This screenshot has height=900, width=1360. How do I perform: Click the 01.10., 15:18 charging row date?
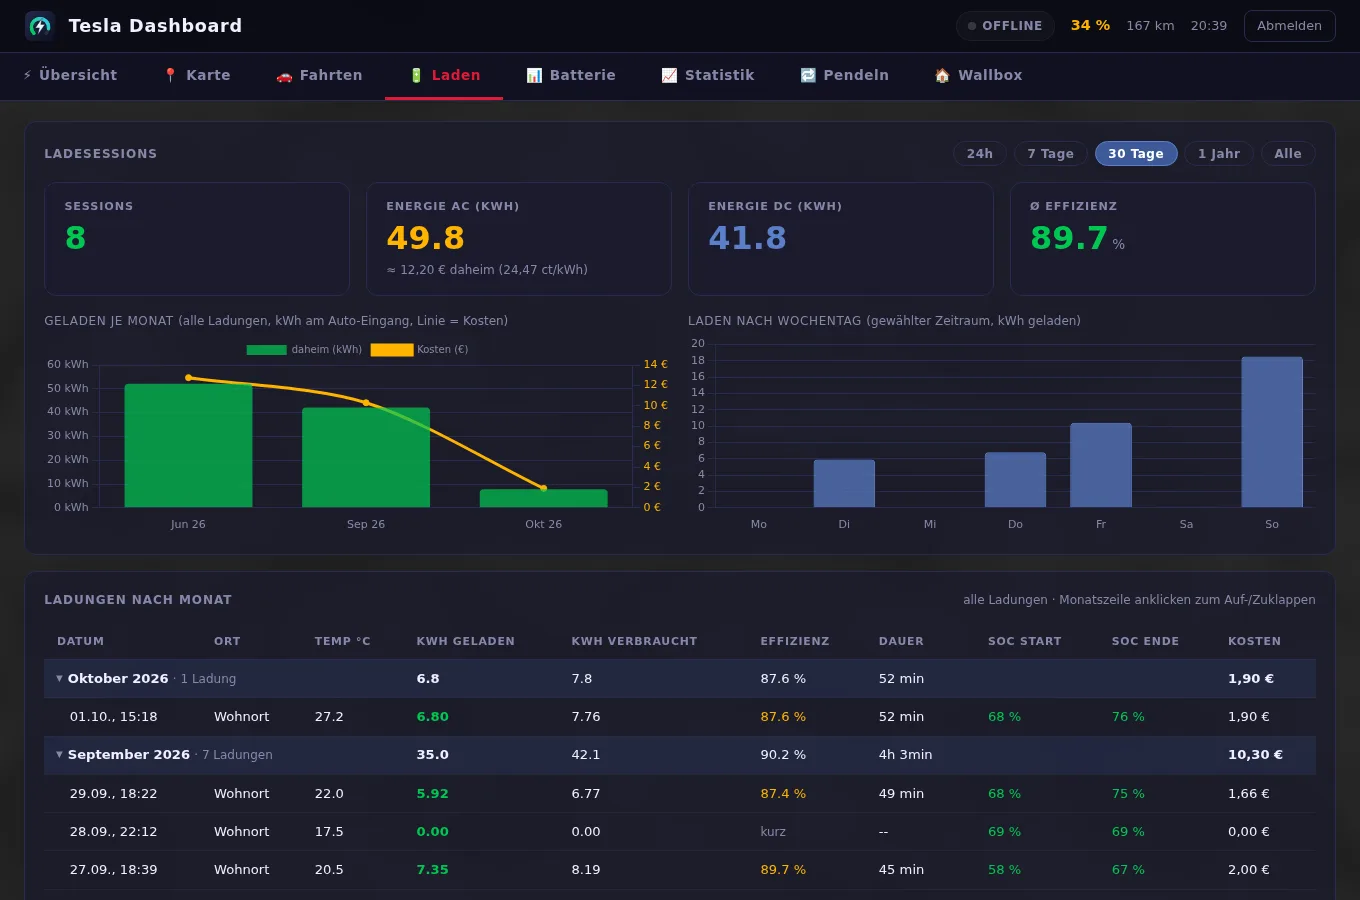coord(113,717)
